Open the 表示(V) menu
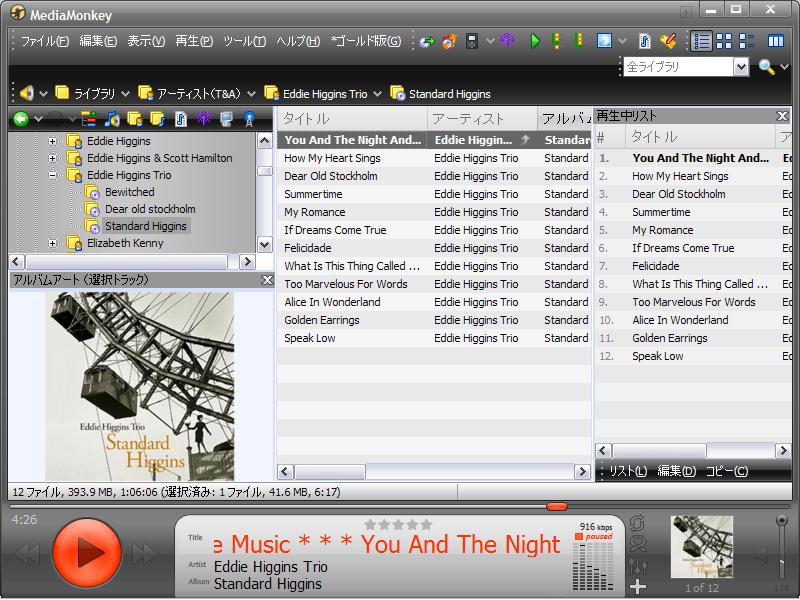The image size is (800, 600). (146, 41)
